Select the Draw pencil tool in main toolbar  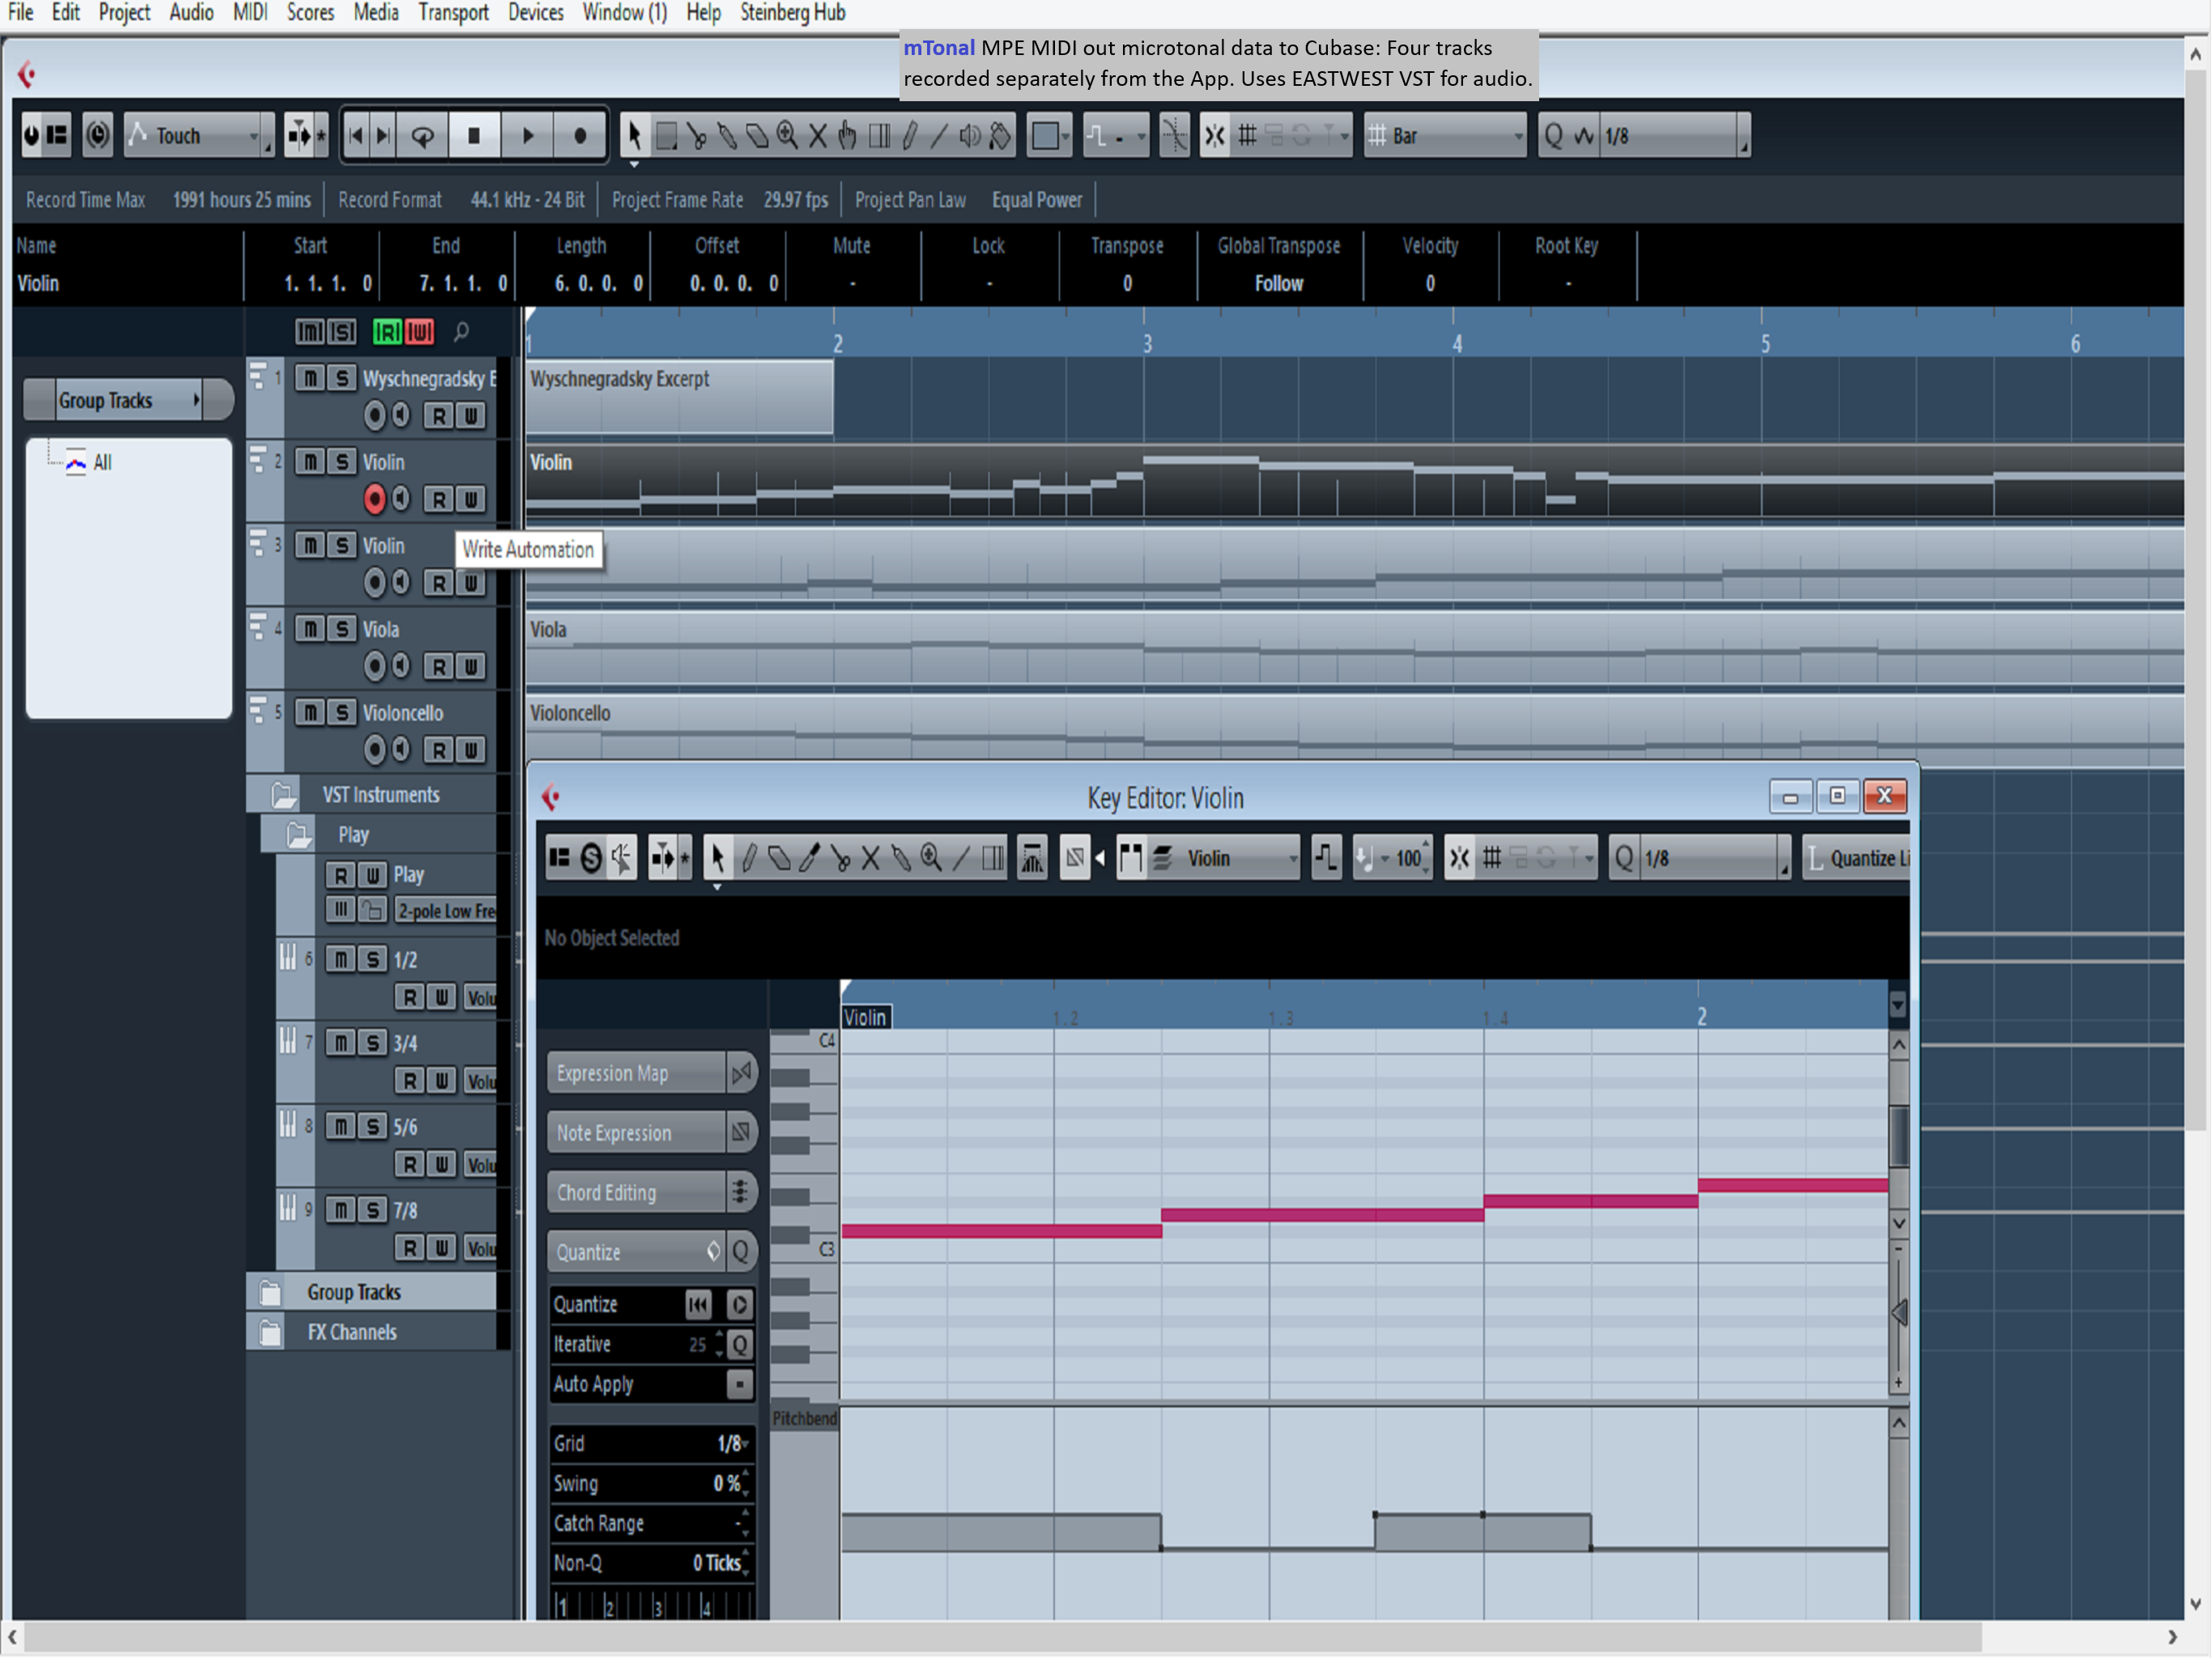[909, 135]
